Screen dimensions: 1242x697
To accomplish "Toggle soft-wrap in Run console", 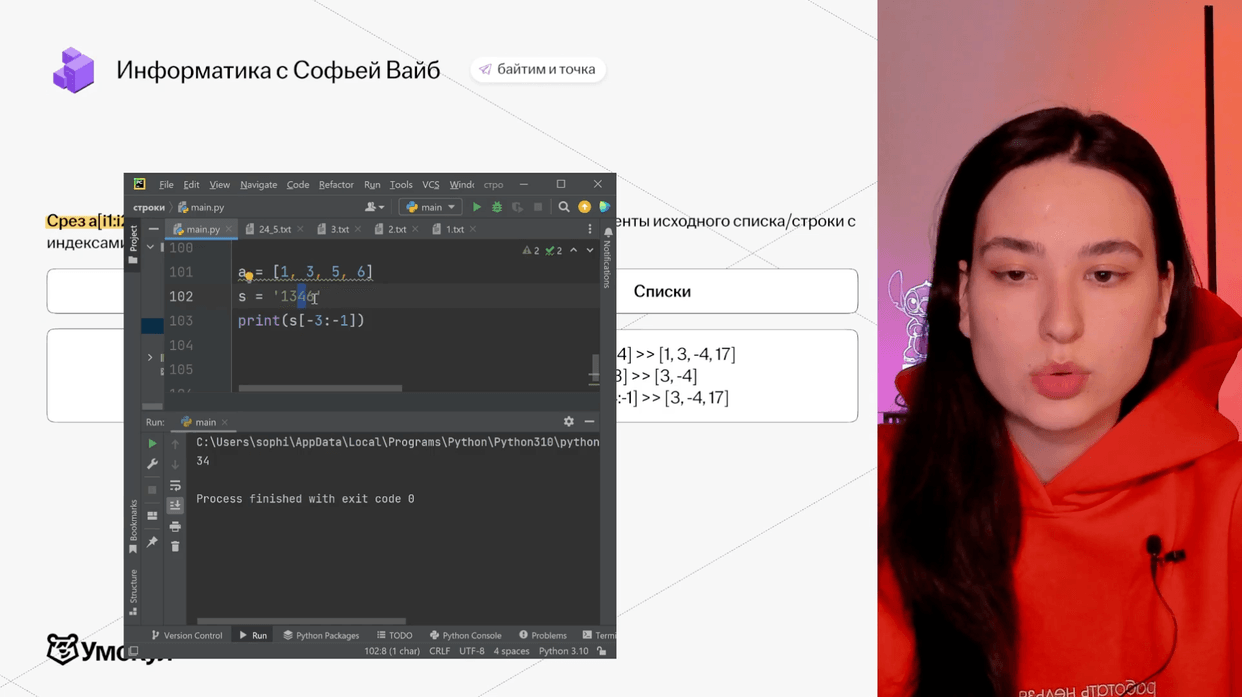I will click(x=175, y=485).
